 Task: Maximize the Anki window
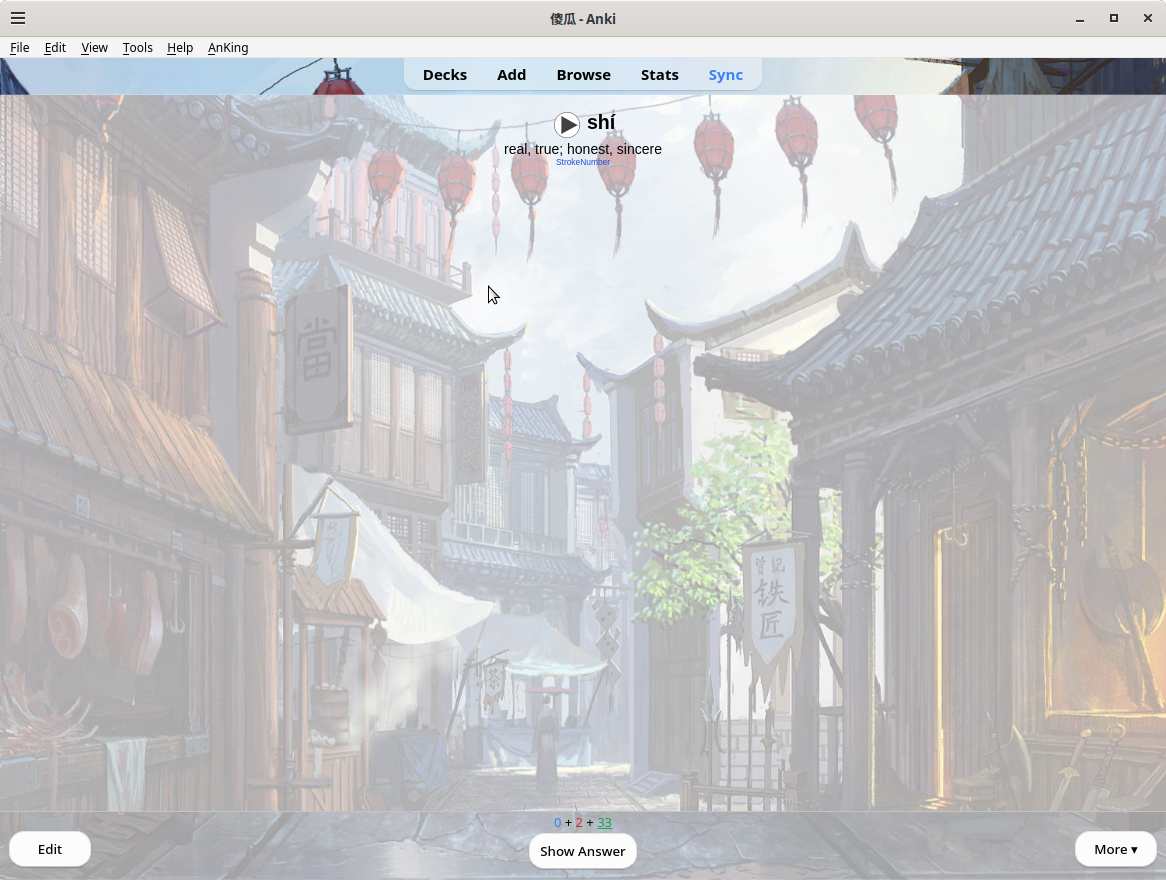point(1114,19)
